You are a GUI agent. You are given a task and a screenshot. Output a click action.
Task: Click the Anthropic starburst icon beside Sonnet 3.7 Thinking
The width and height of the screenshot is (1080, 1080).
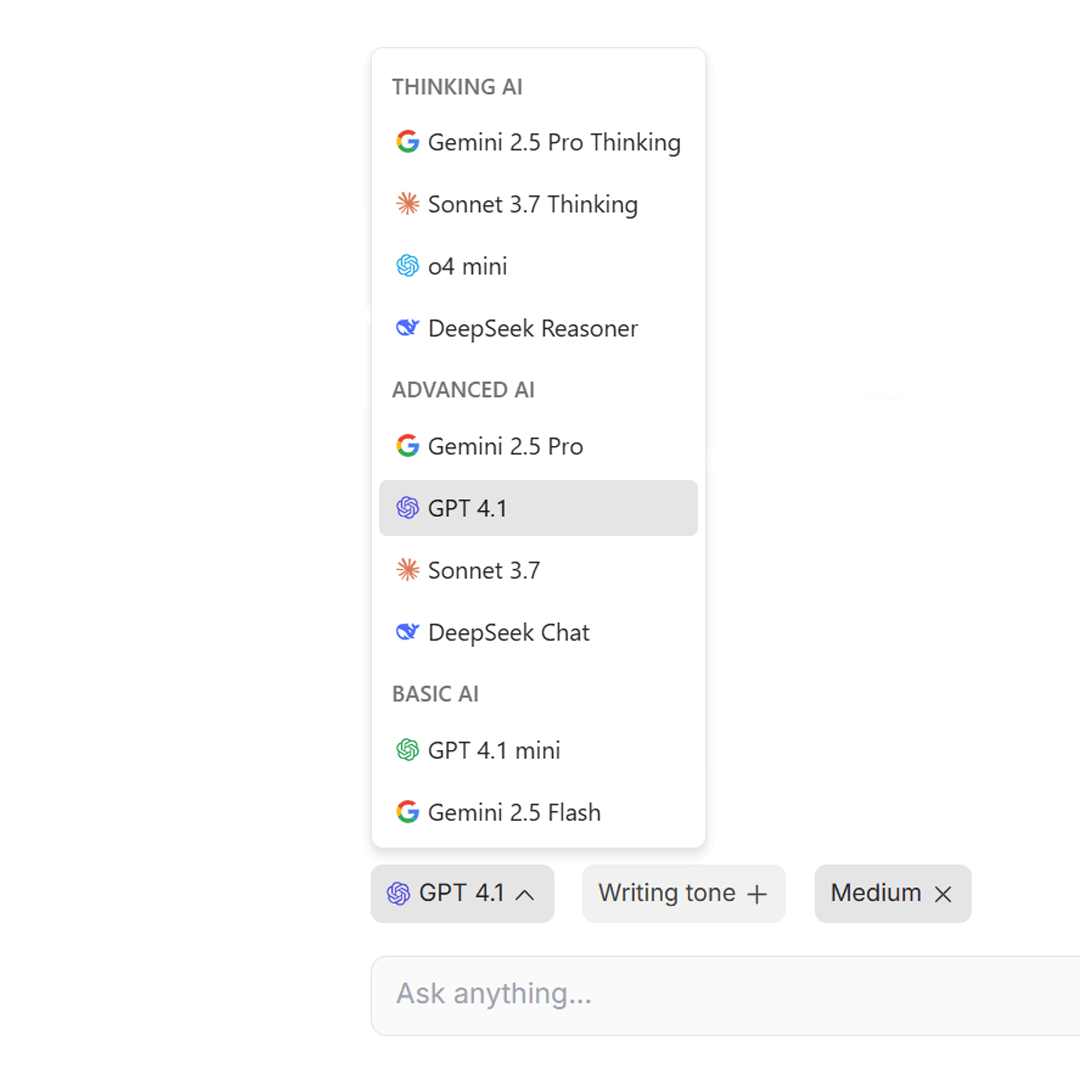(407, 204)
